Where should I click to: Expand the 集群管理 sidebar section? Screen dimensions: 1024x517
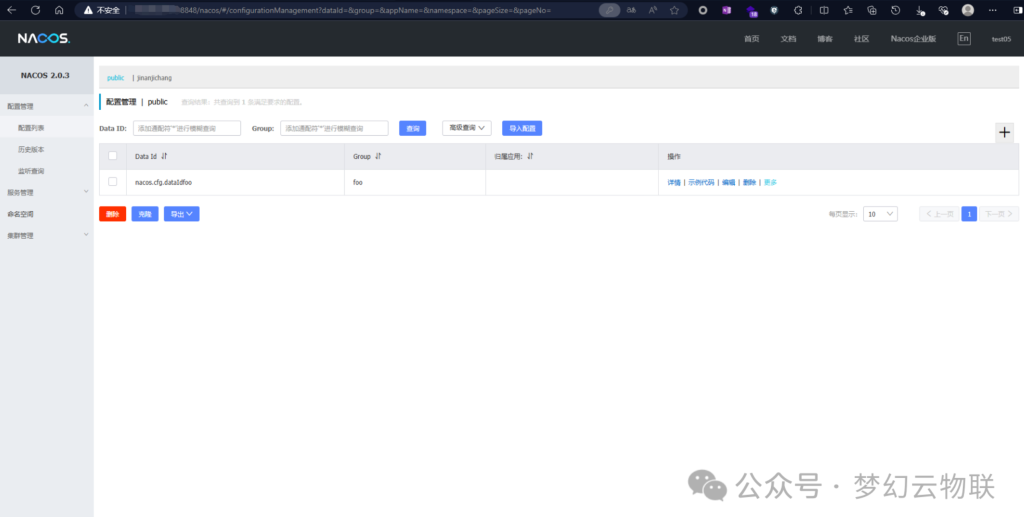coord(86,235)
